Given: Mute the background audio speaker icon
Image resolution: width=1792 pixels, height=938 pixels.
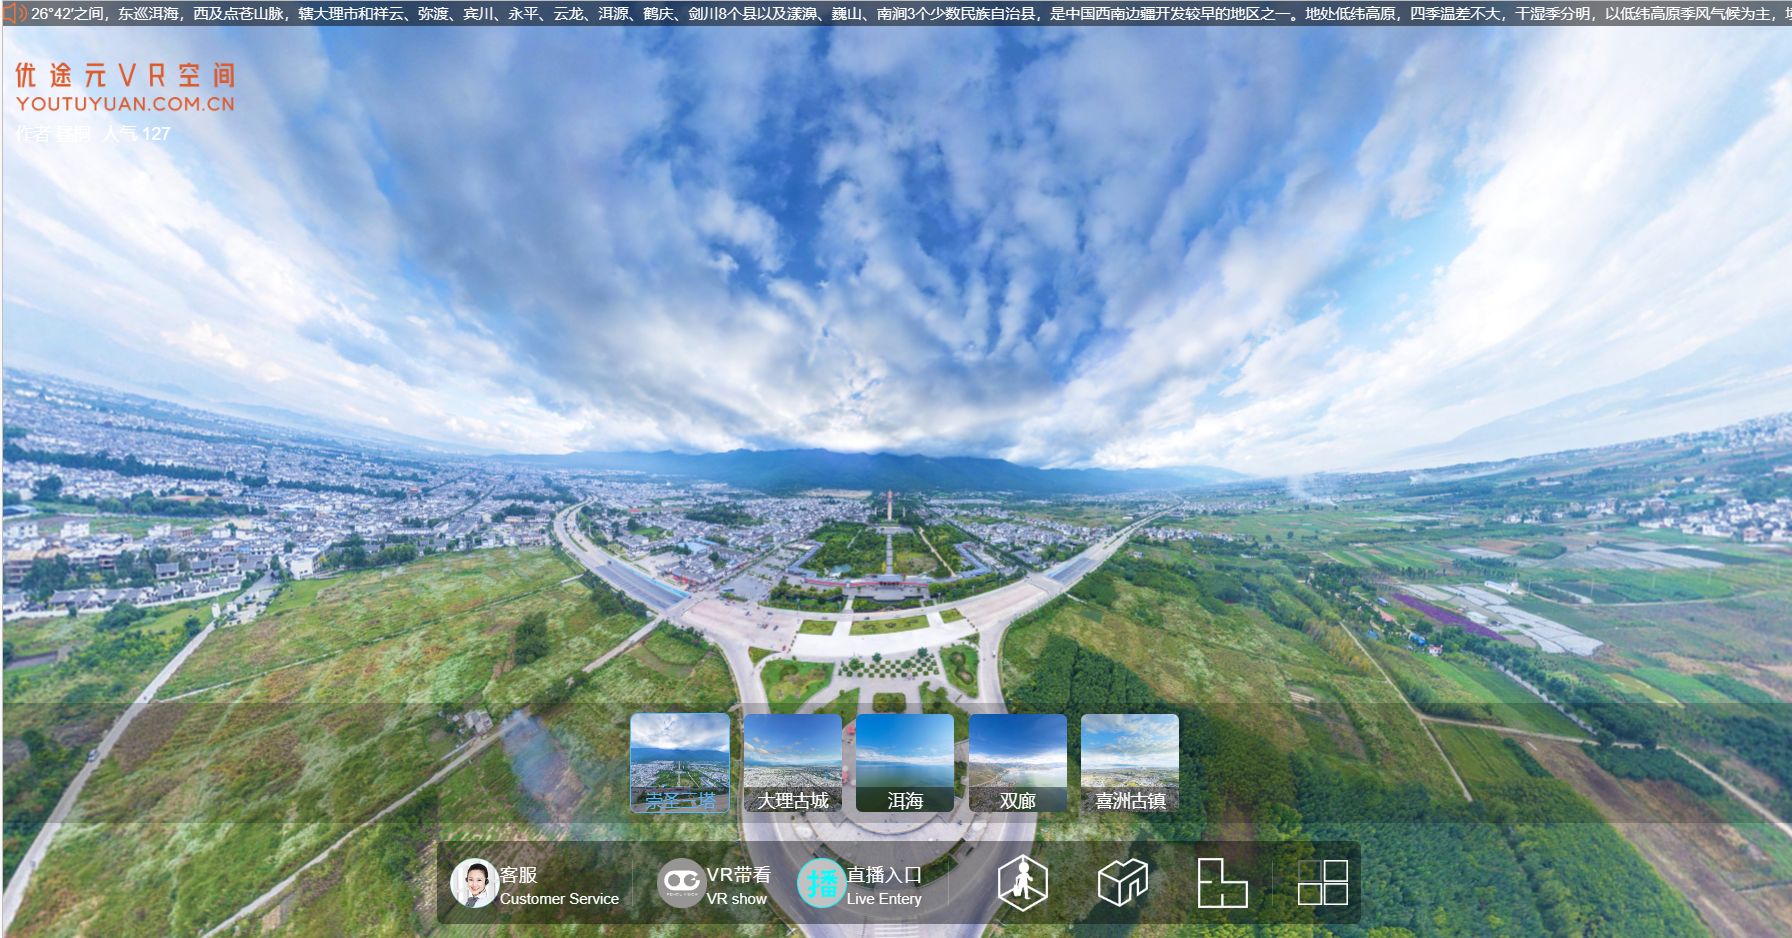Looking at the screenshot, I should point(15,13).
